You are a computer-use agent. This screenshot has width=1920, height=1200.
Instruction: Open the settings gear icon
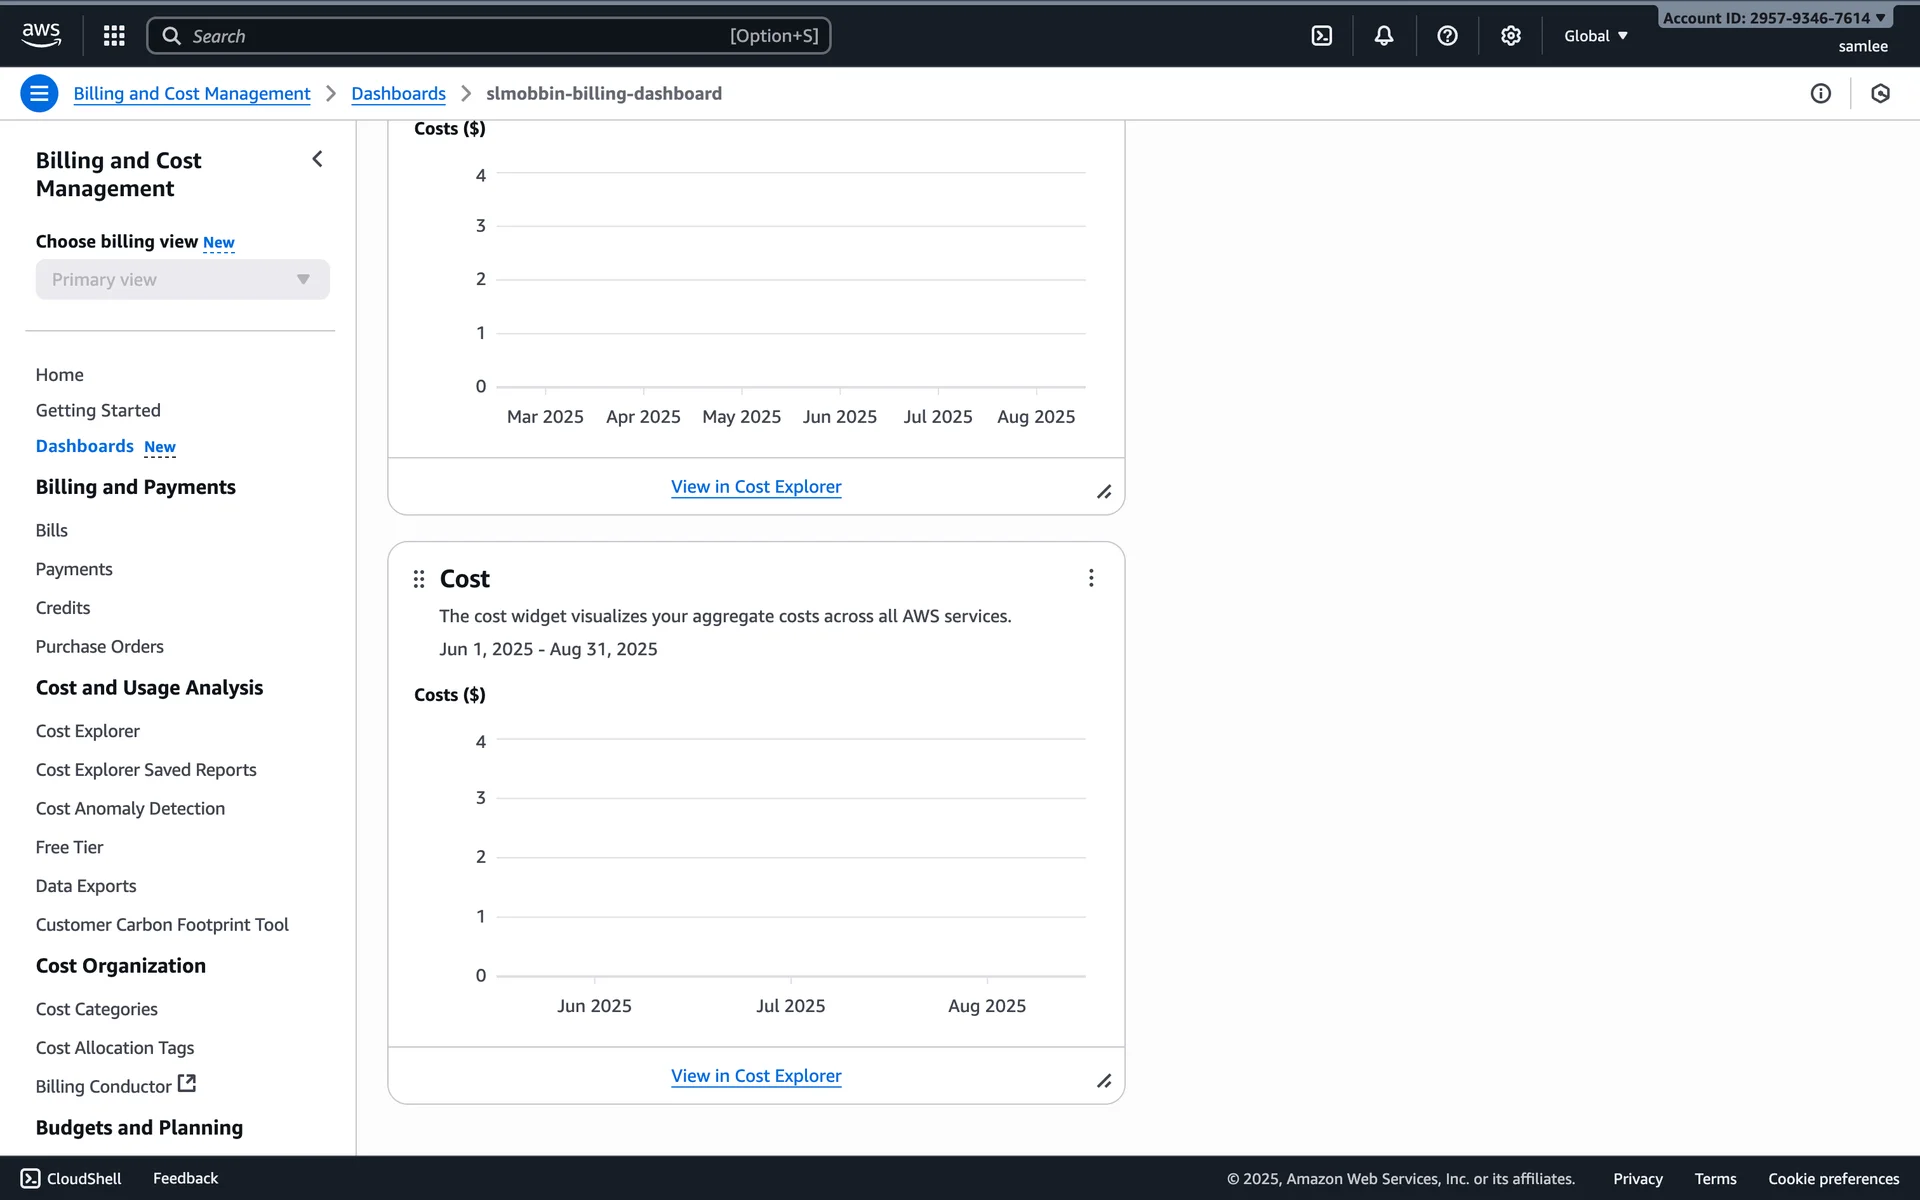click(1510, 36)
